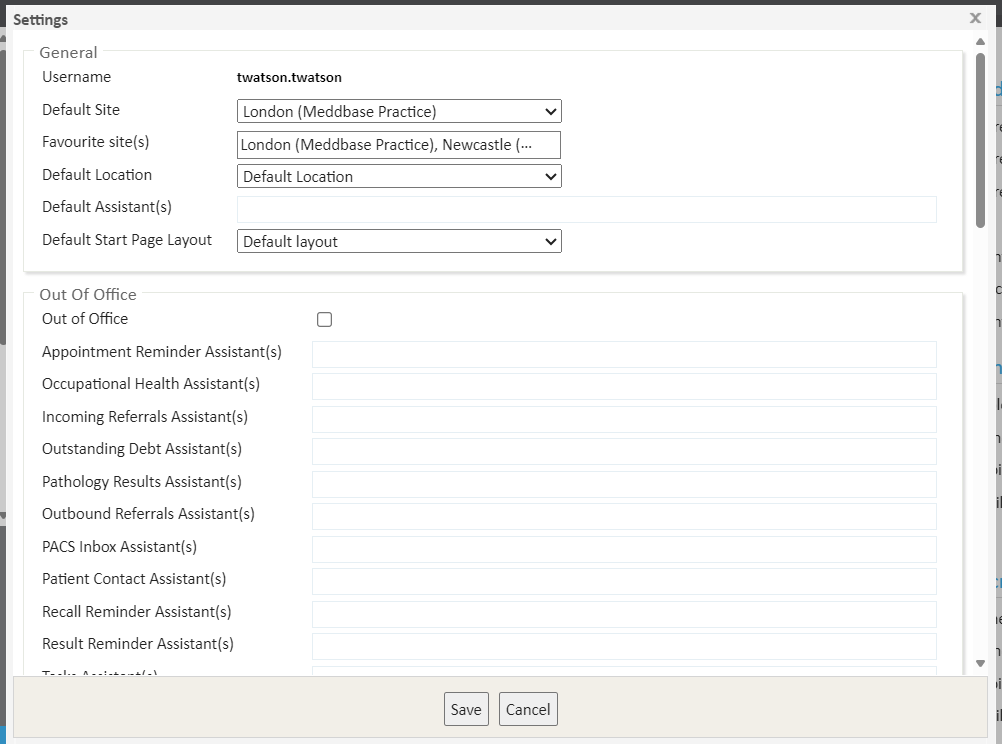Close the Settings dialog with X
1002x744 pixels.
click(x=975, y=18)
